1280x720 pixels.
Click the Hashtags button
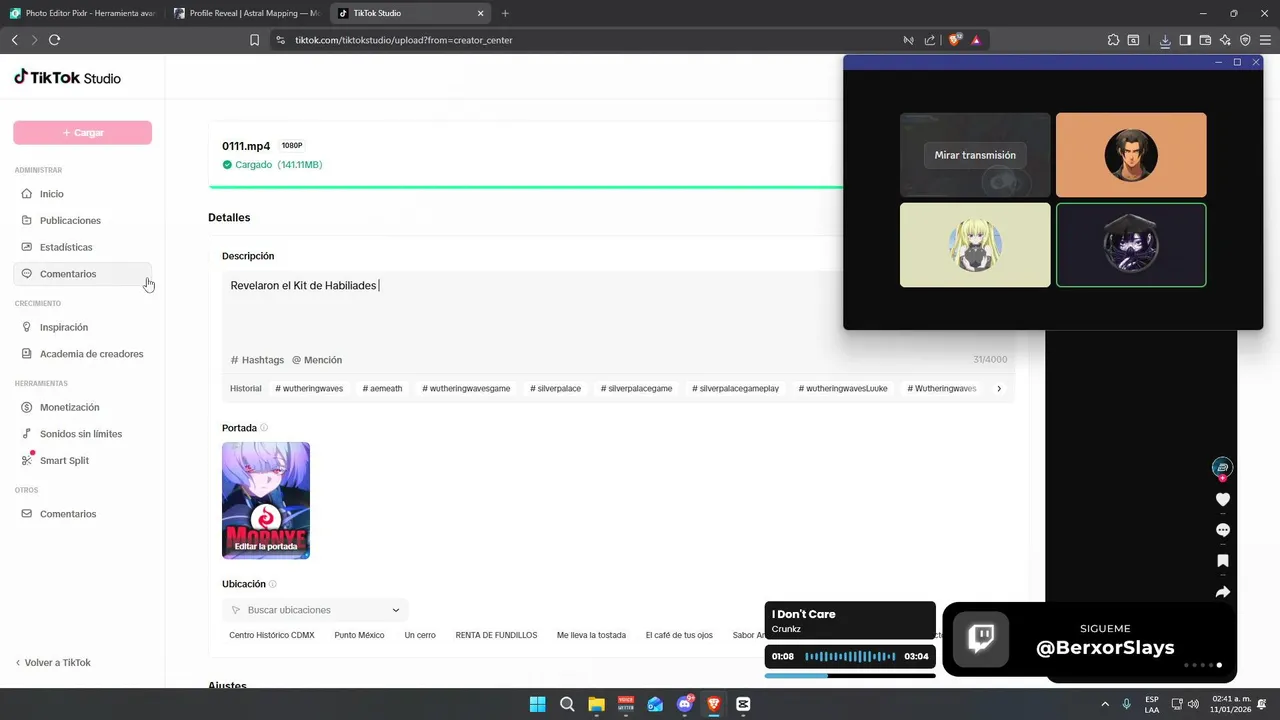click(x=257, y=360)
